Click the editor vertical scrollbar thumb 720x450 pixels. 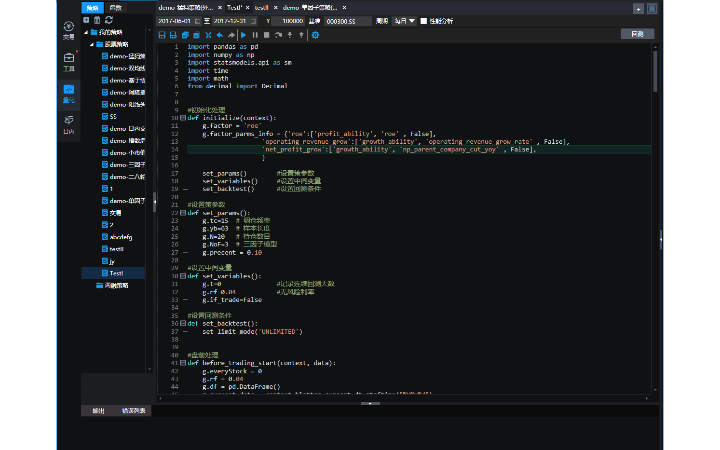pyautogui.click(x=655, y=71)
